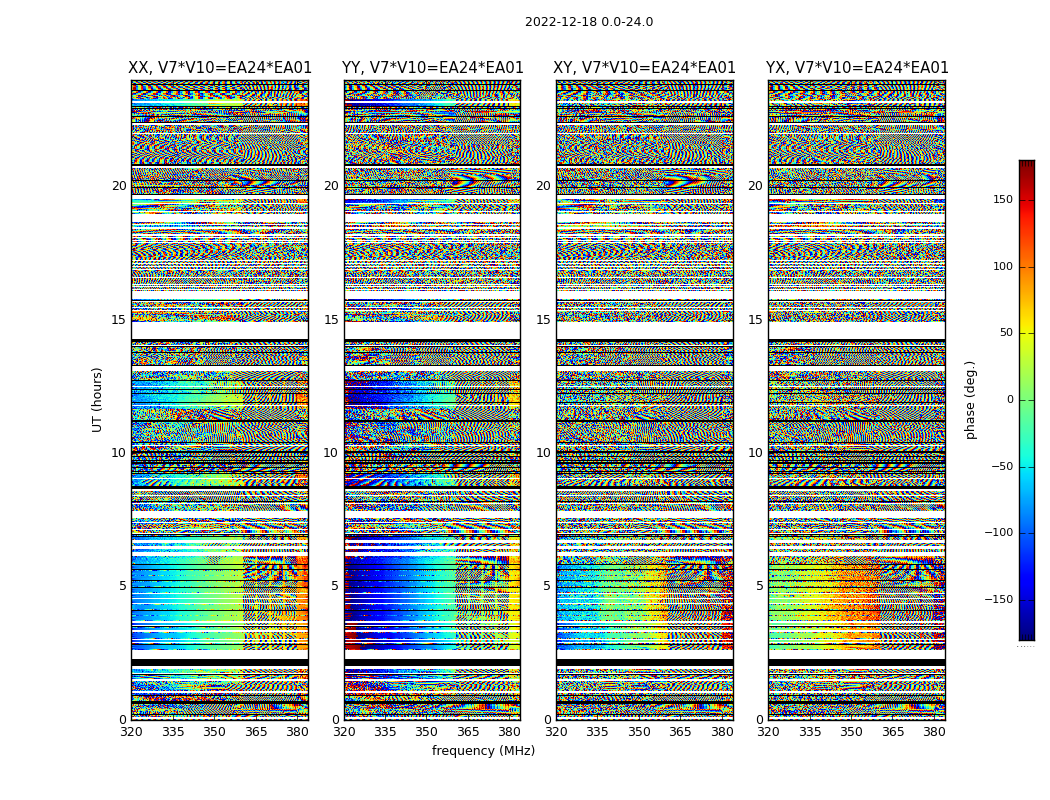Click the positive 150 colorbar tick label

[x=1003, y=199]
